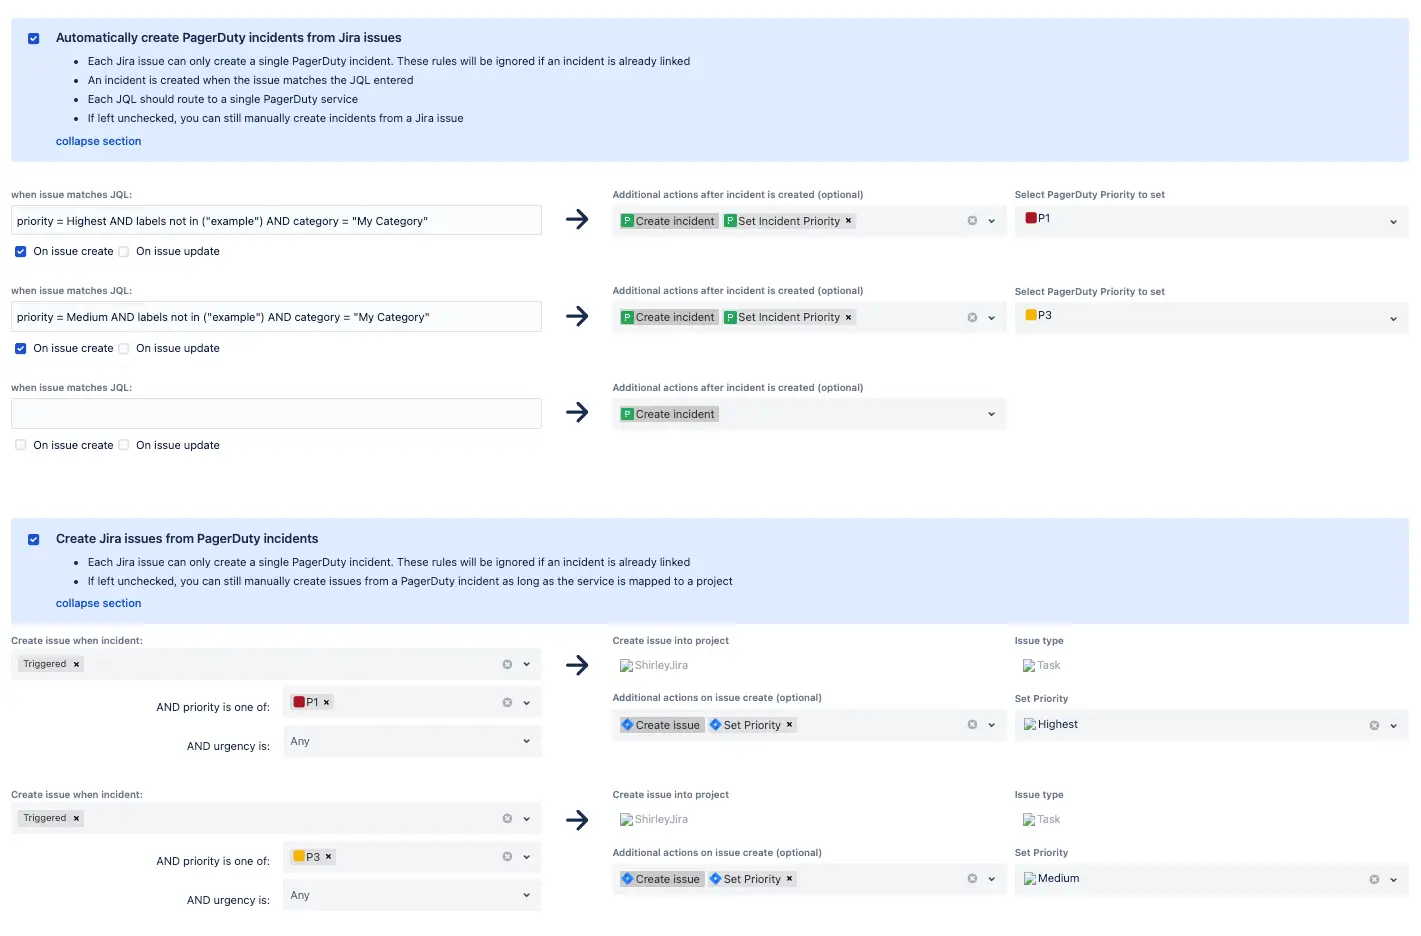The image size is (1421, 936).
Task: Remove the P3 tag from priority filter
Action: click(x=329, y=857)
